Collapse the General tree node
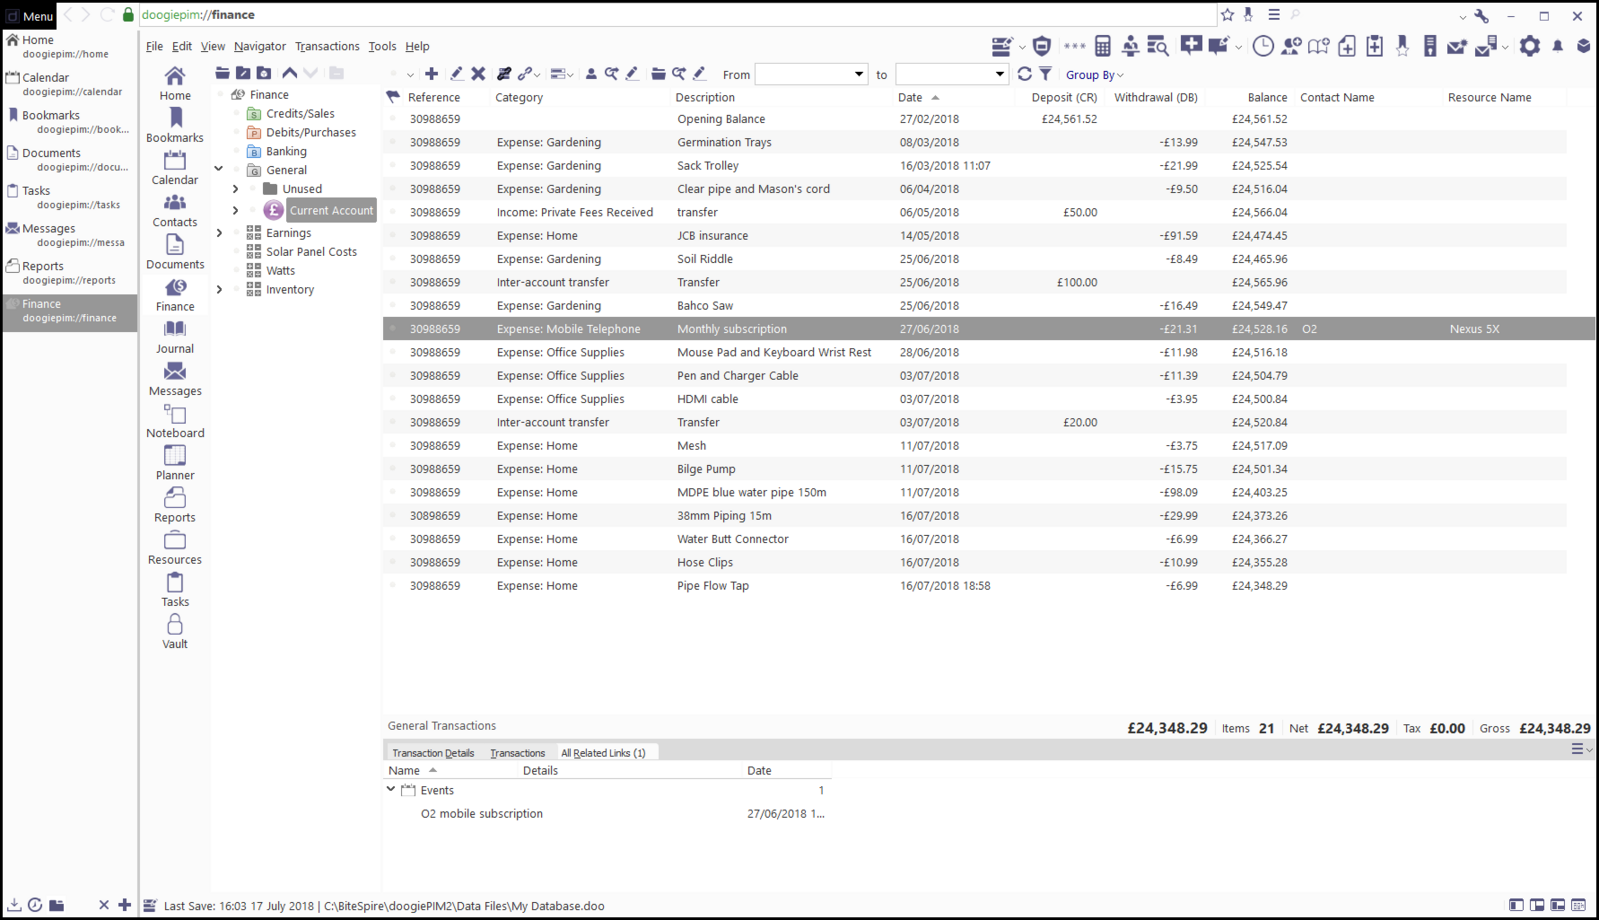The image size is (1599, 920). click(x=219, y=170)
